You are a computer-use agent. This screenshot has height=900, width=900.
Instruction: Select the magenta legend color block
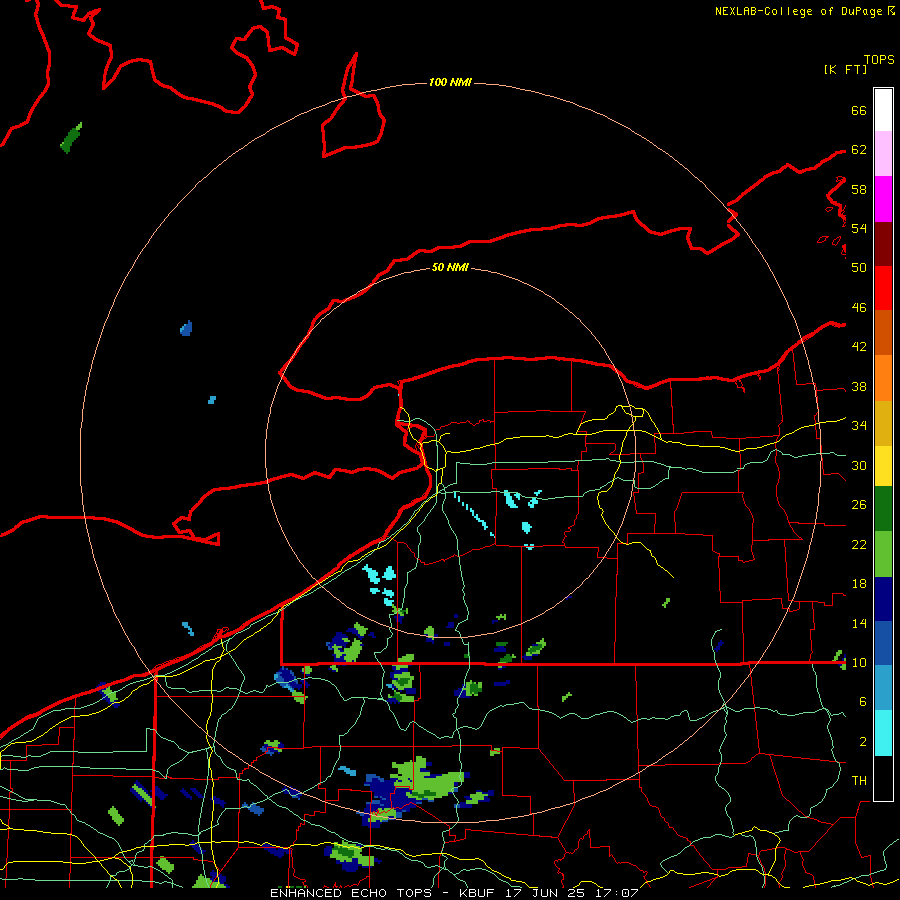[x=883, y=199]
